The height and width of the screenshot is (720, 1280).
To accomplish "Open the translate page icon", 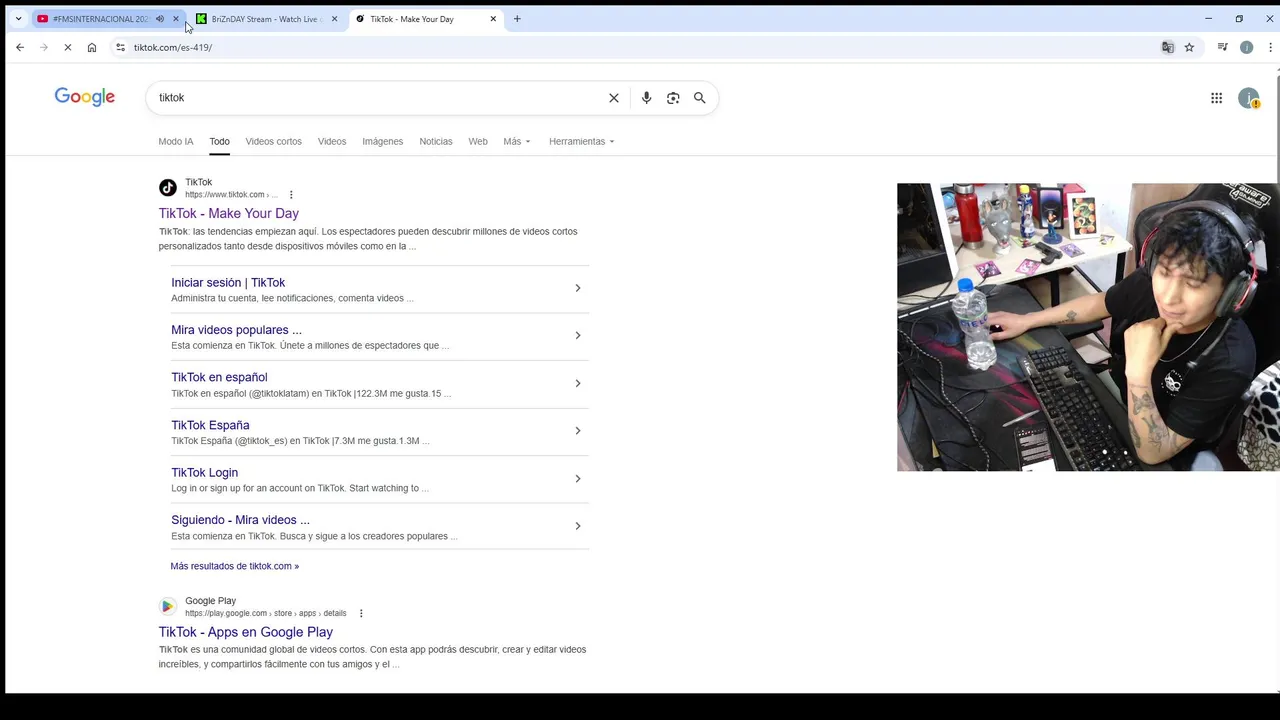I will point(1167,47).
